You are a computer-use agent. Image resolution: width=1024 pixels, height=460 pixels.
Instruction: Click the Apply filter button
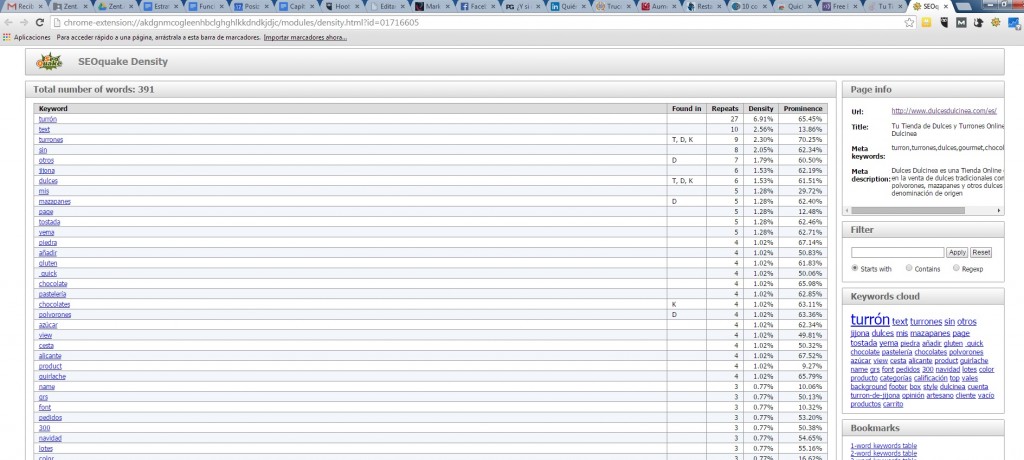[957, 252]
